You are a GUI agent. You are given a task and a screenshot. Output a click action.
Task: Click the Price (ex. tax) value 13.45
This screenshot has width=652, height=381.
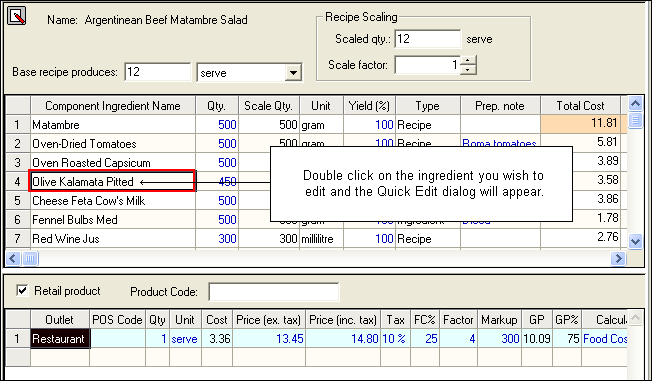click(269, 339)
